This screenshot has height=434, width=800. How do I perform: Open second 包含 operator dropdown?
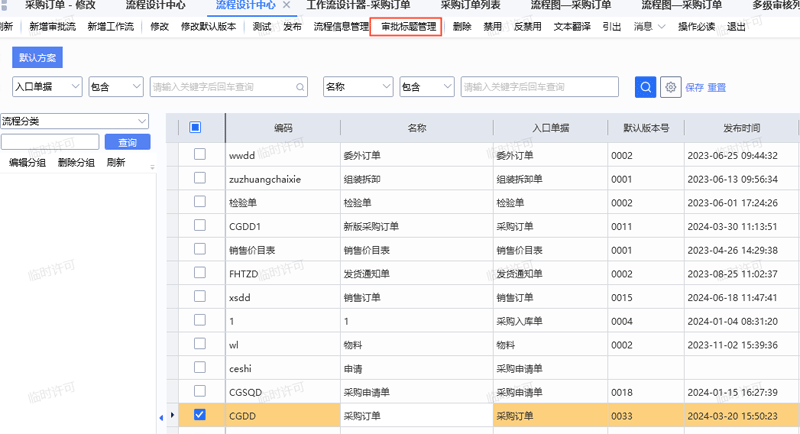tap(427, 87)
